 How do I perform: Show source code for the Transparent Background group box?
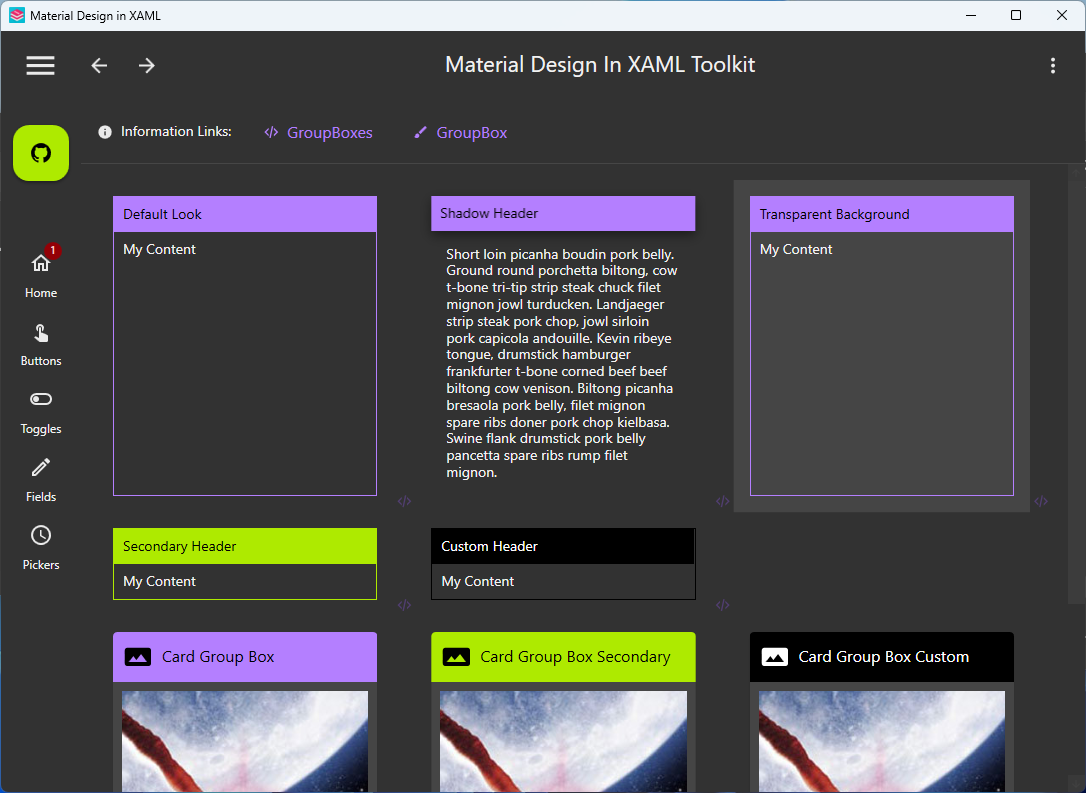(x=1041, y=501)
